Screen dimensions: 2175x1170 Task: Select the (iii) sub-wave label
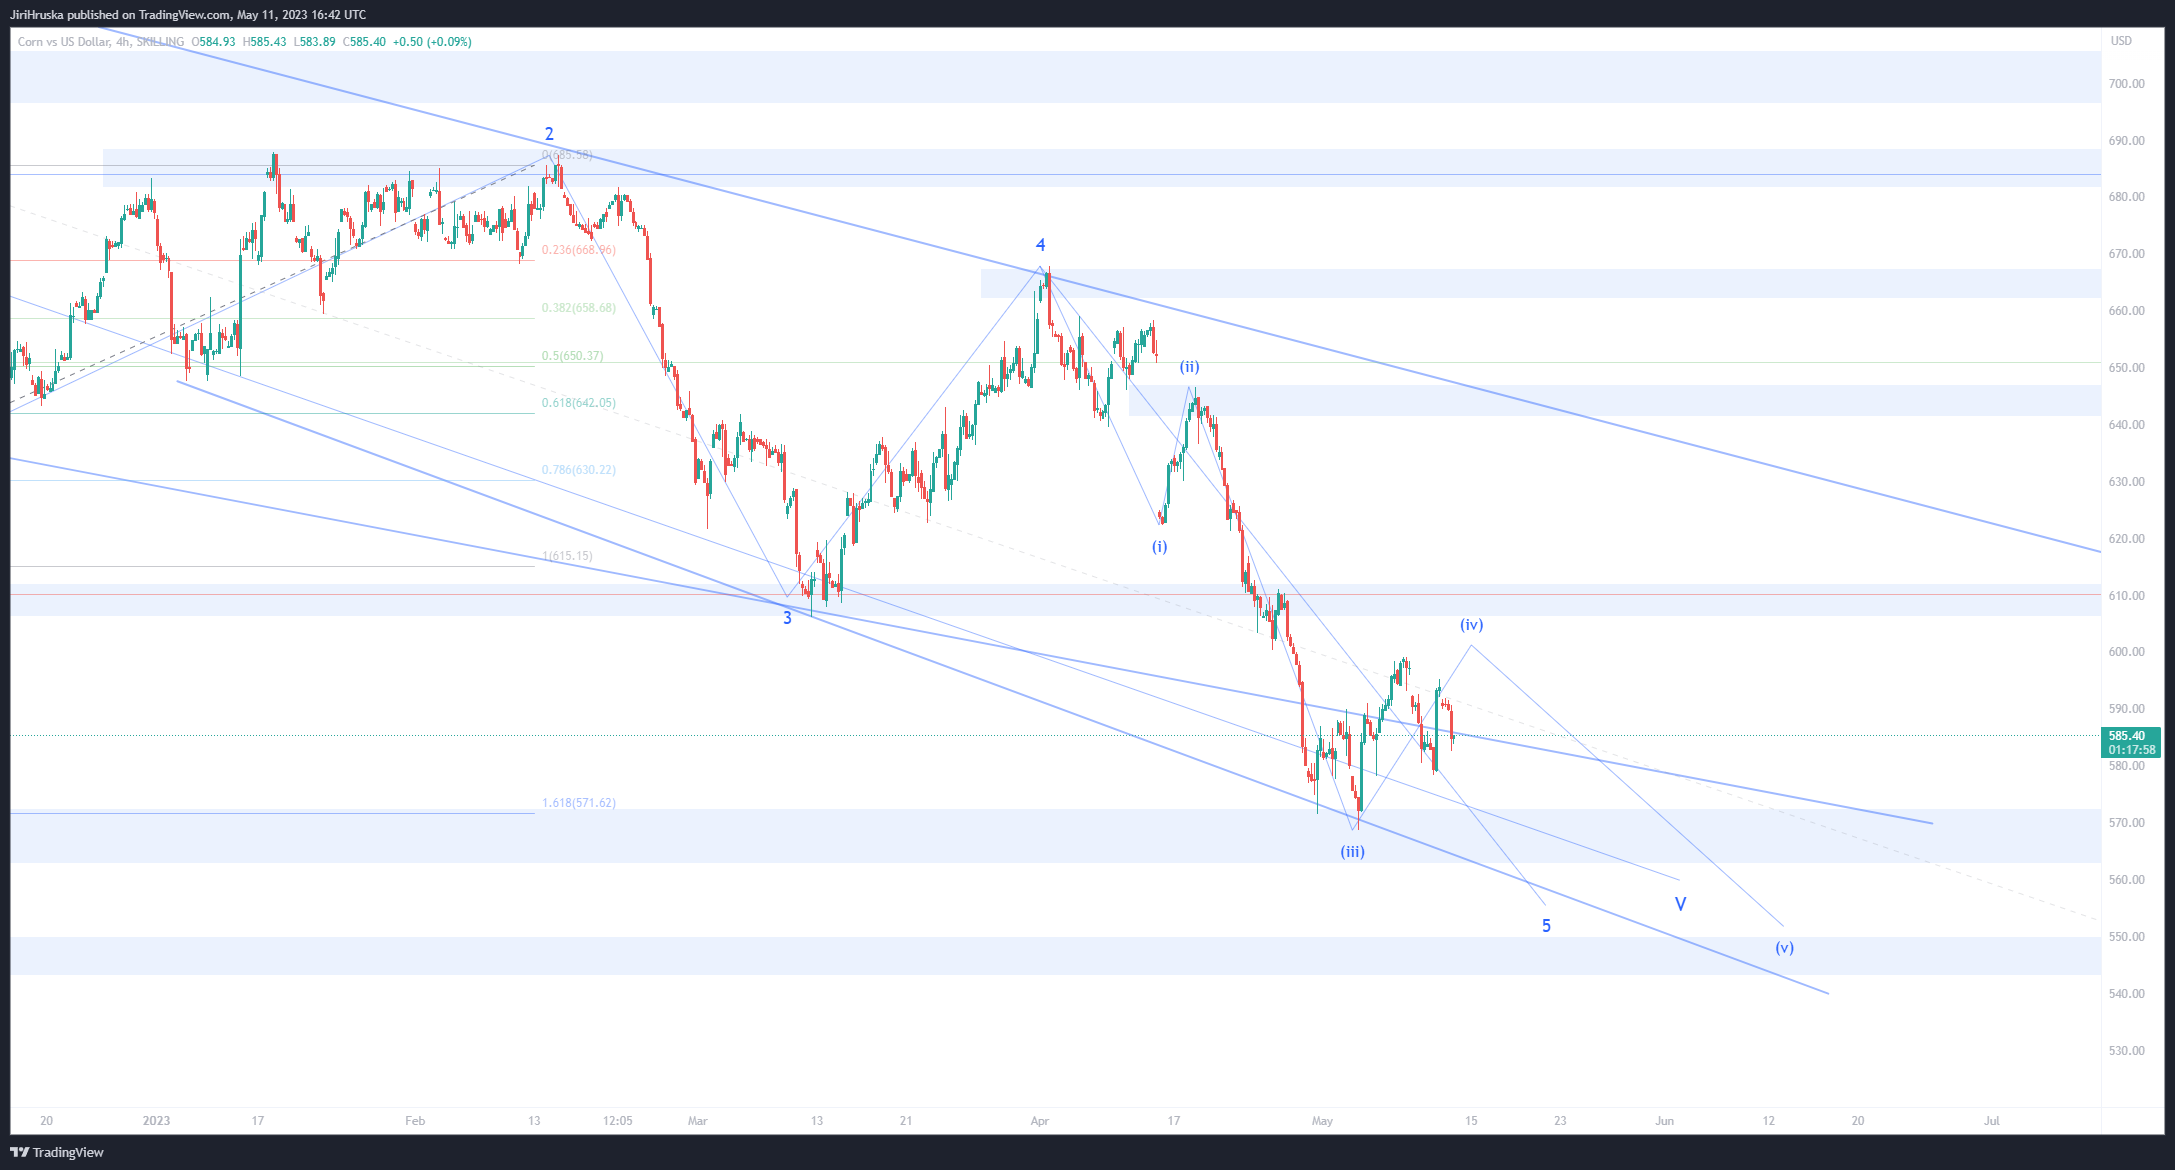coord(1352,852)
